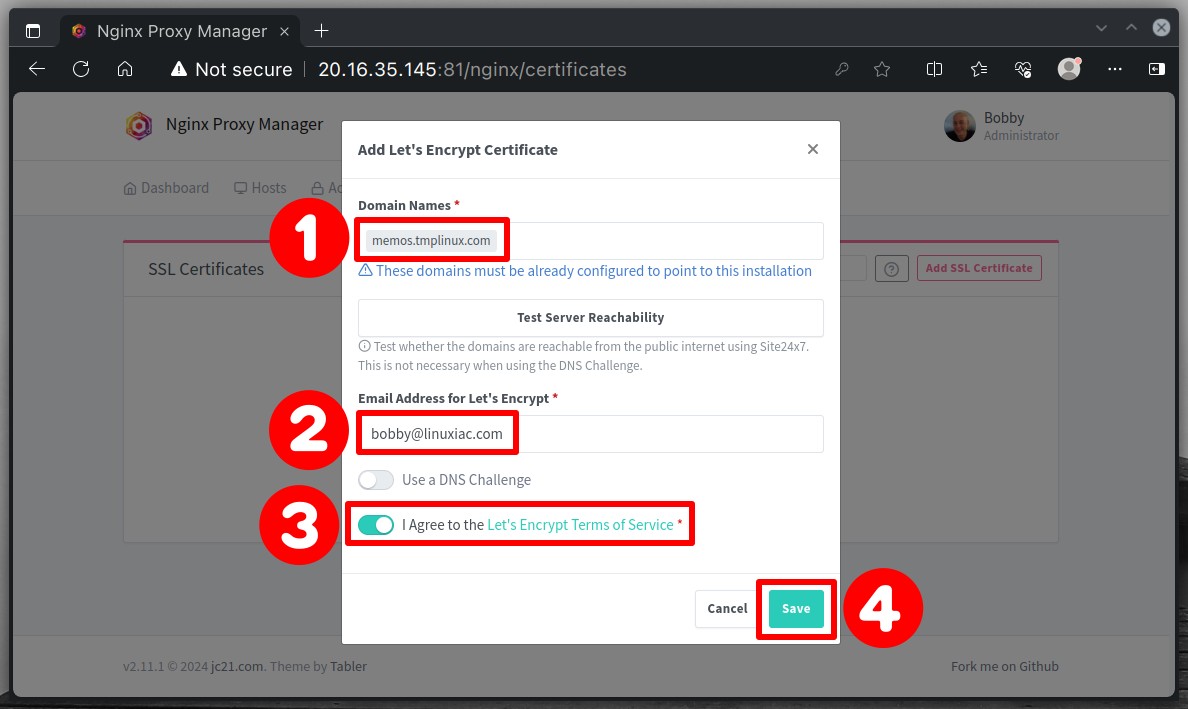Open Tabler theme footer link
Viewport: 1188px width, 709px height.
(349, 667)
